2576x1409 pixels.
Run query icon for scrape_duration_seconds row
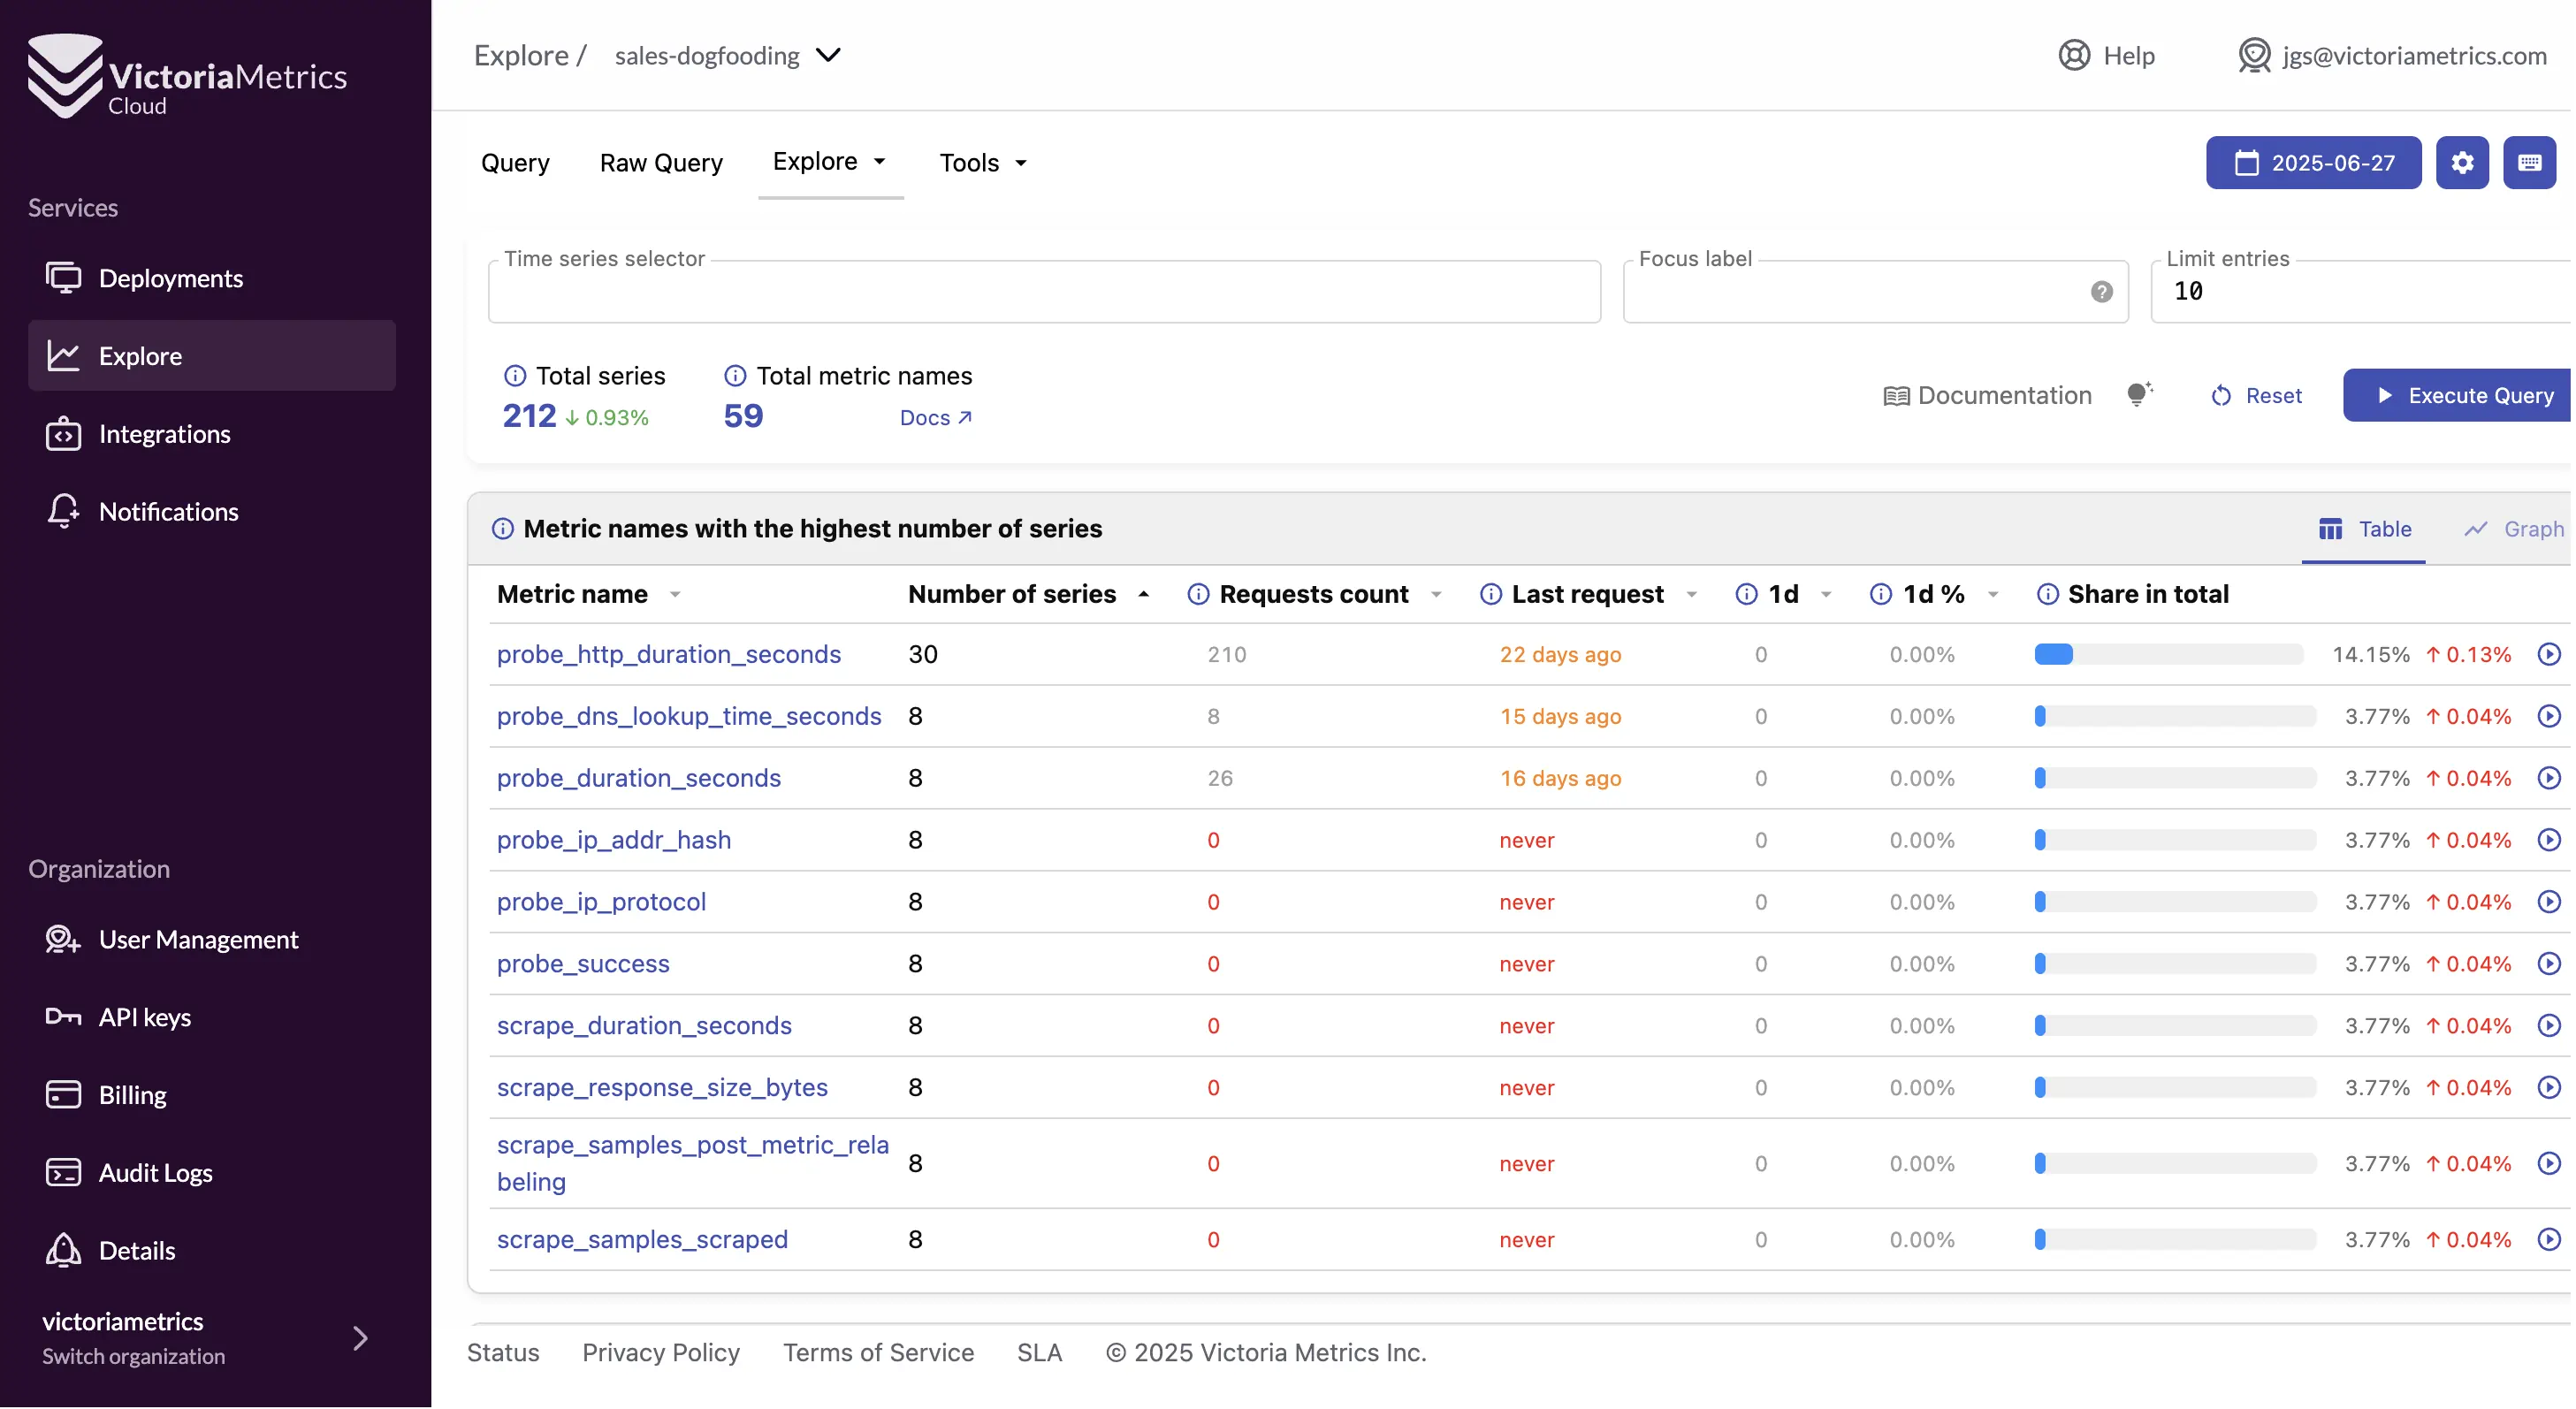[2549, 1027]
